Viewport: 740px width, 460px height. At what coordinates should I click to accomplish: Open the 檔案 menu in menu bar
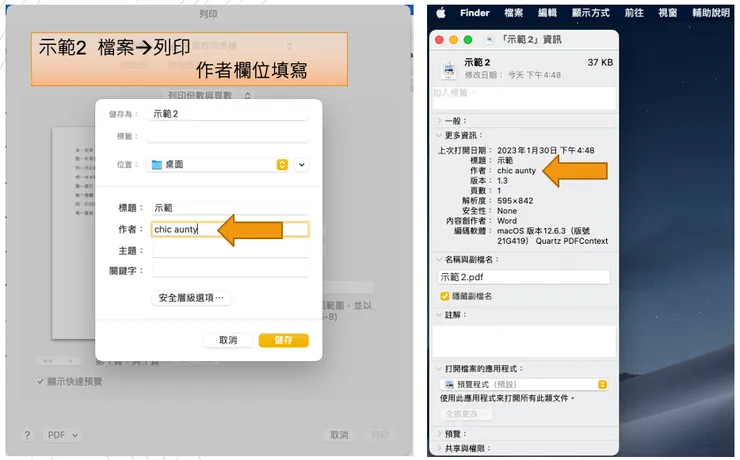[x=513, y=13]
